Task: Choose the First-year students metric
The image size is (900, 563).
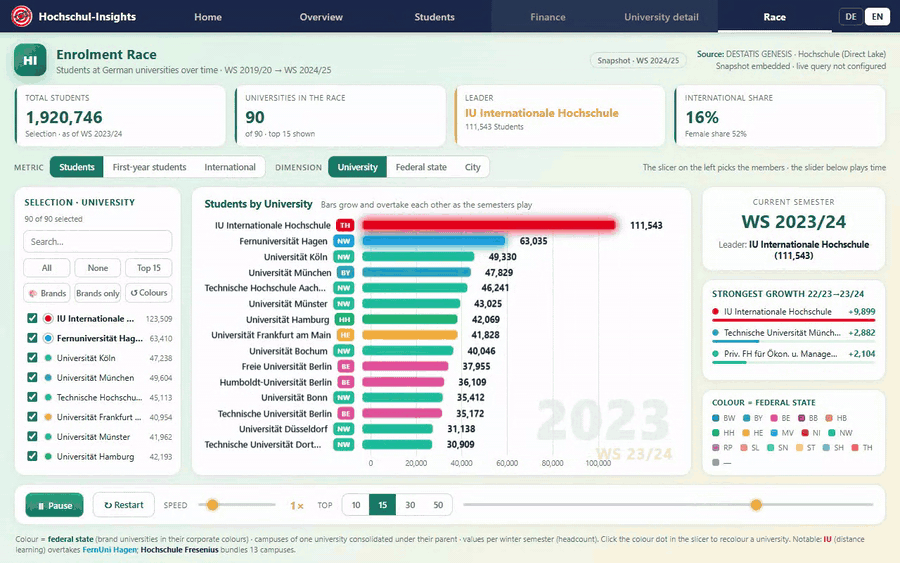Action: (x=149, y=167)
